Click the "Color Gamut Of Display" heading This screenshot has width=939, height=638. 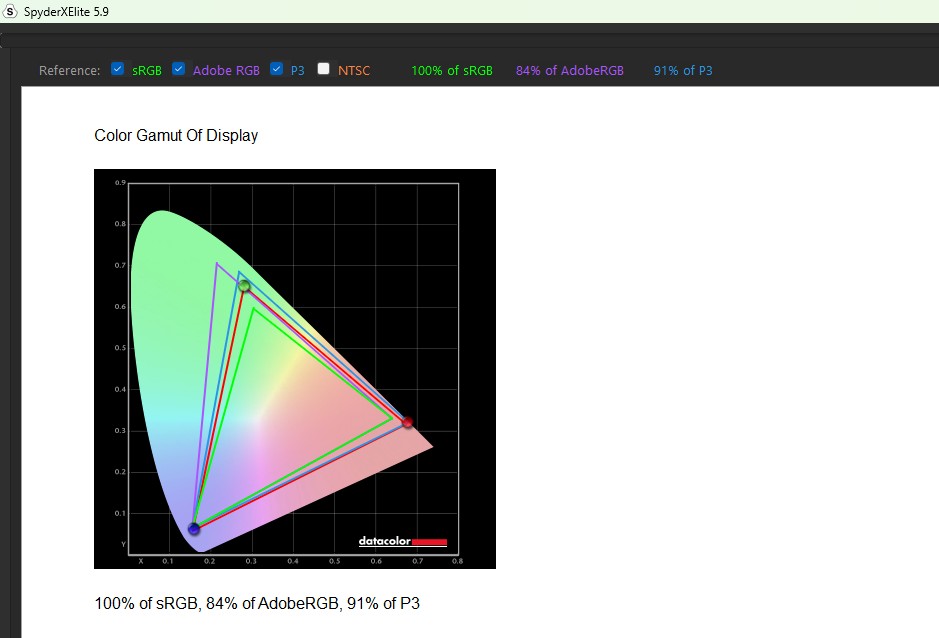(176, 135)
